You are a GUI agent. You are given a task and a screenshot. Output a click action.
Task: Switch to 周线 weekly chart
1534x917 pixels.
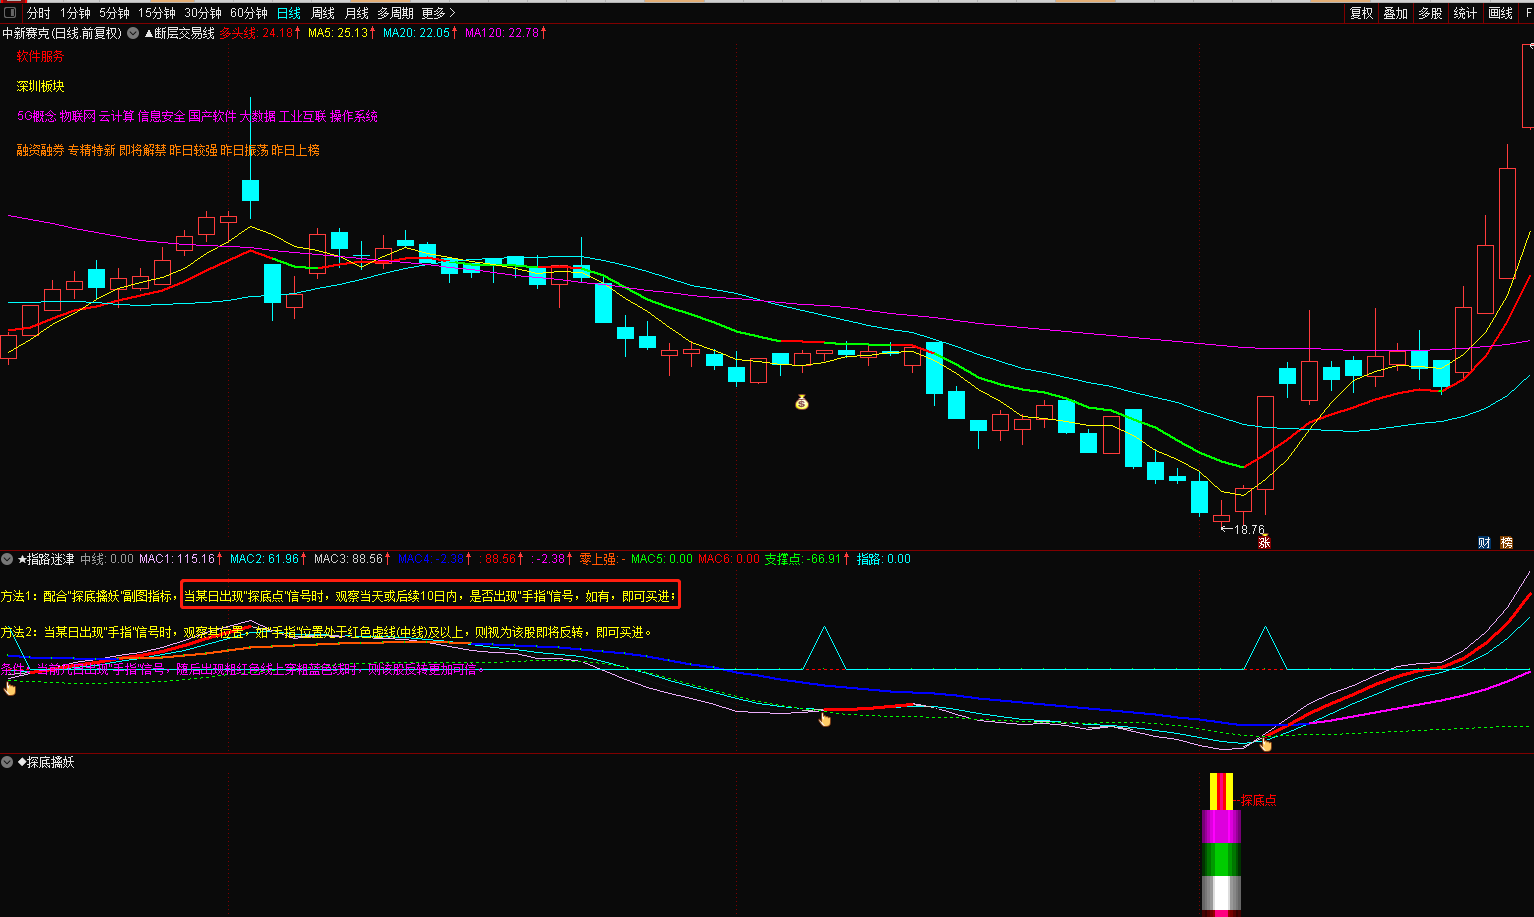pyautogui.click(x=323, y=13)
